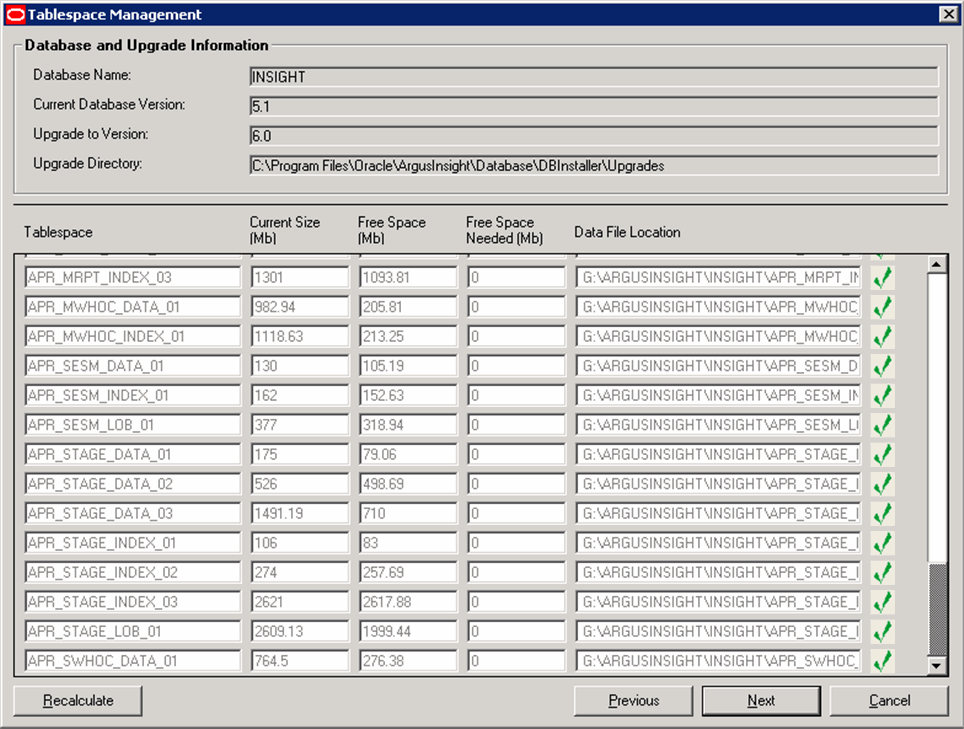Click current size field showing 982.94
Image resolution: width=964 pixels, height=729 pixels.
(x=300, y=307)
